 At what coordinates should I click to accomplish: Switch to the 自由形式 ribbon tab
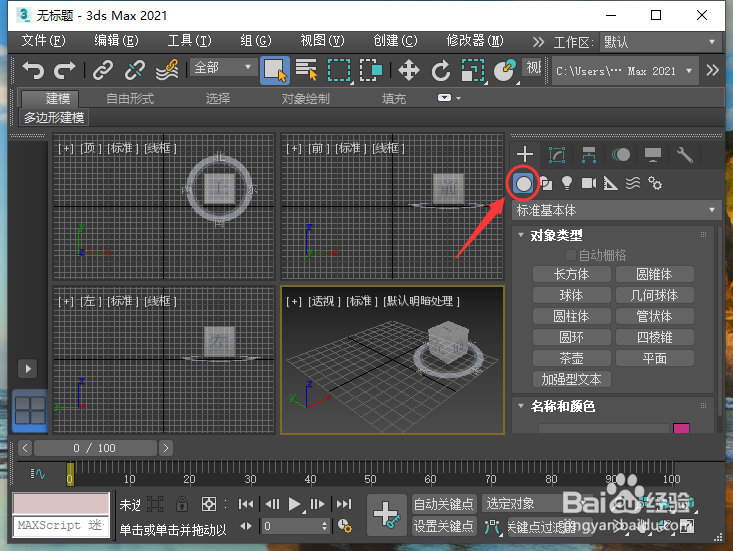(x=129, y=99)
